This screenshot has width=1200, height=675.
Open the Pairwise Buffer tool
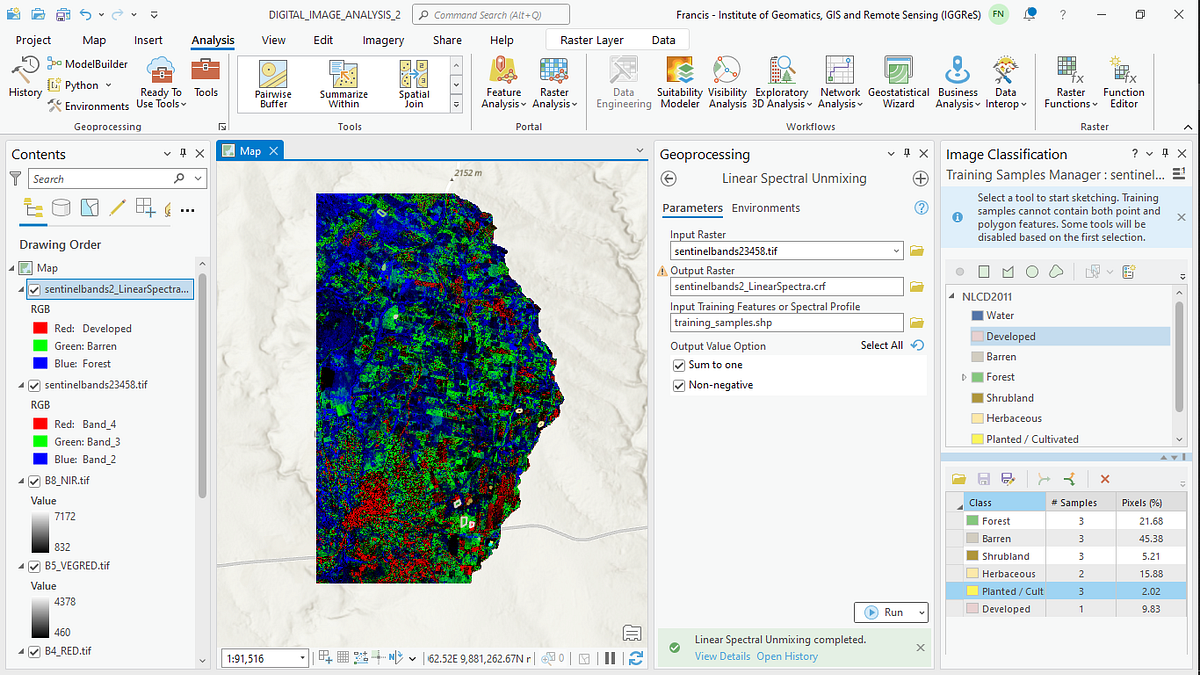point(273,84)
